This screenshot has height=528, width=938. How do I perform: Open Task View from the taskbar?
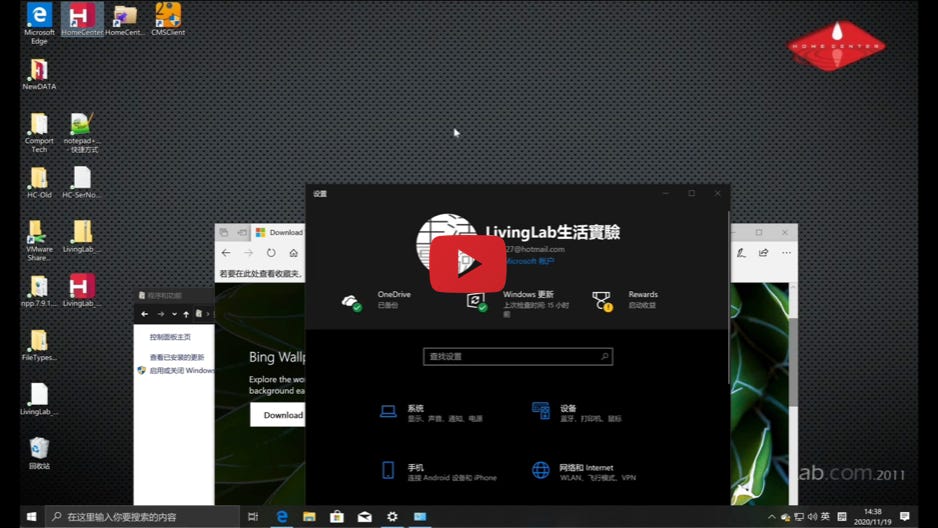coord(253,517)
